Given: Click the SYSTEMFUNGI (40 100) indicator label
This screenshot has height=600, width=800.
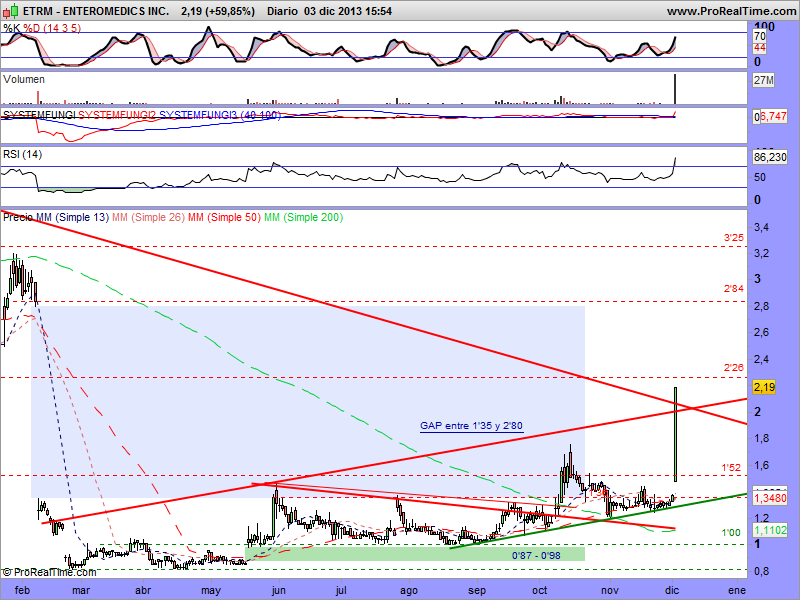Looking at the screenshot, I should [141, 115].
